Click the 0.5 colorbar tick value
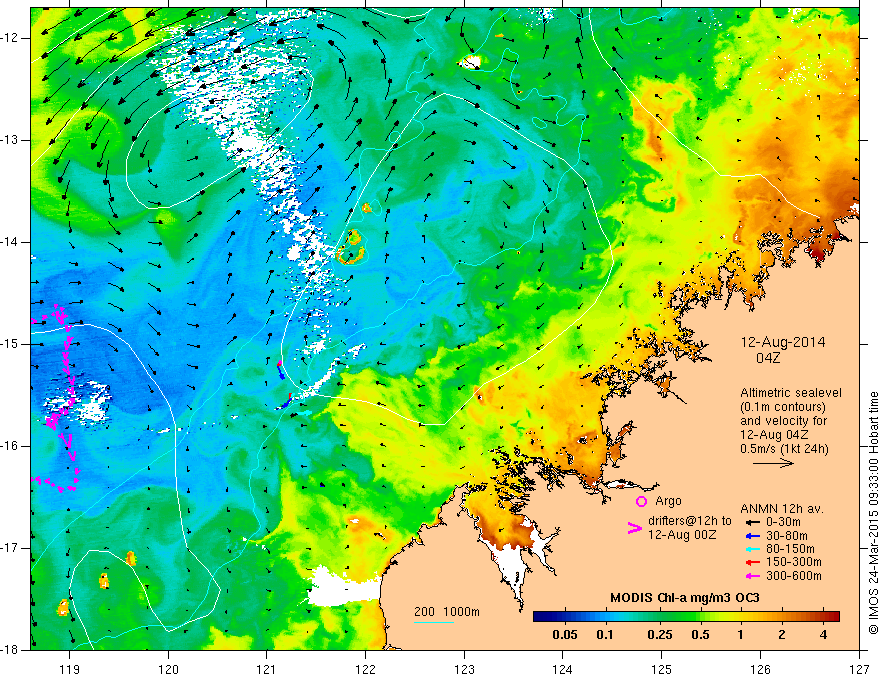 [700, 635]
